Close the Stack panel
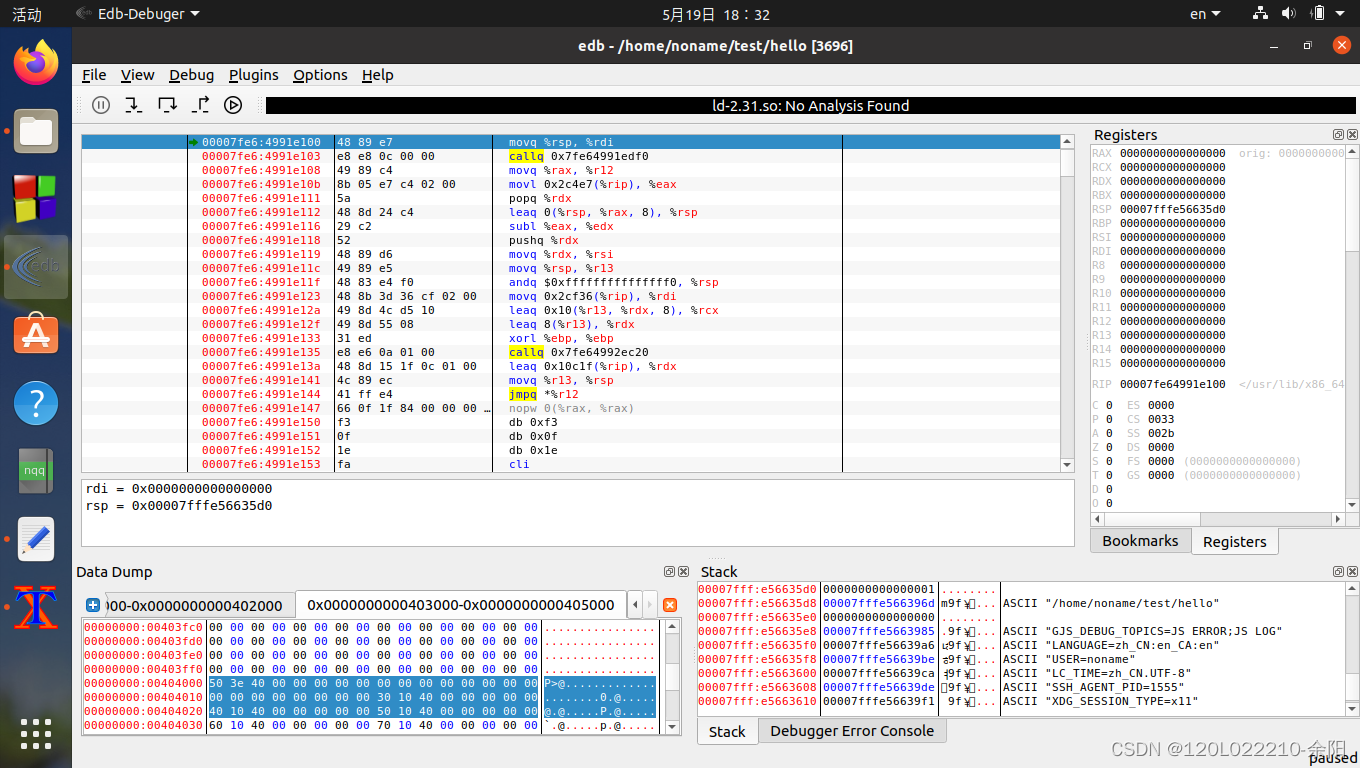Image resolution: width=1360 pixels, height=768 pixels. click(1352, 572)
